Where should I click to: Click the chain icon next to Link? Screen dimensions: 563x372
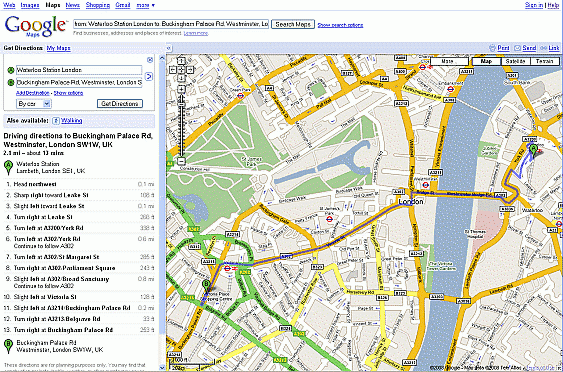[543, 48]
